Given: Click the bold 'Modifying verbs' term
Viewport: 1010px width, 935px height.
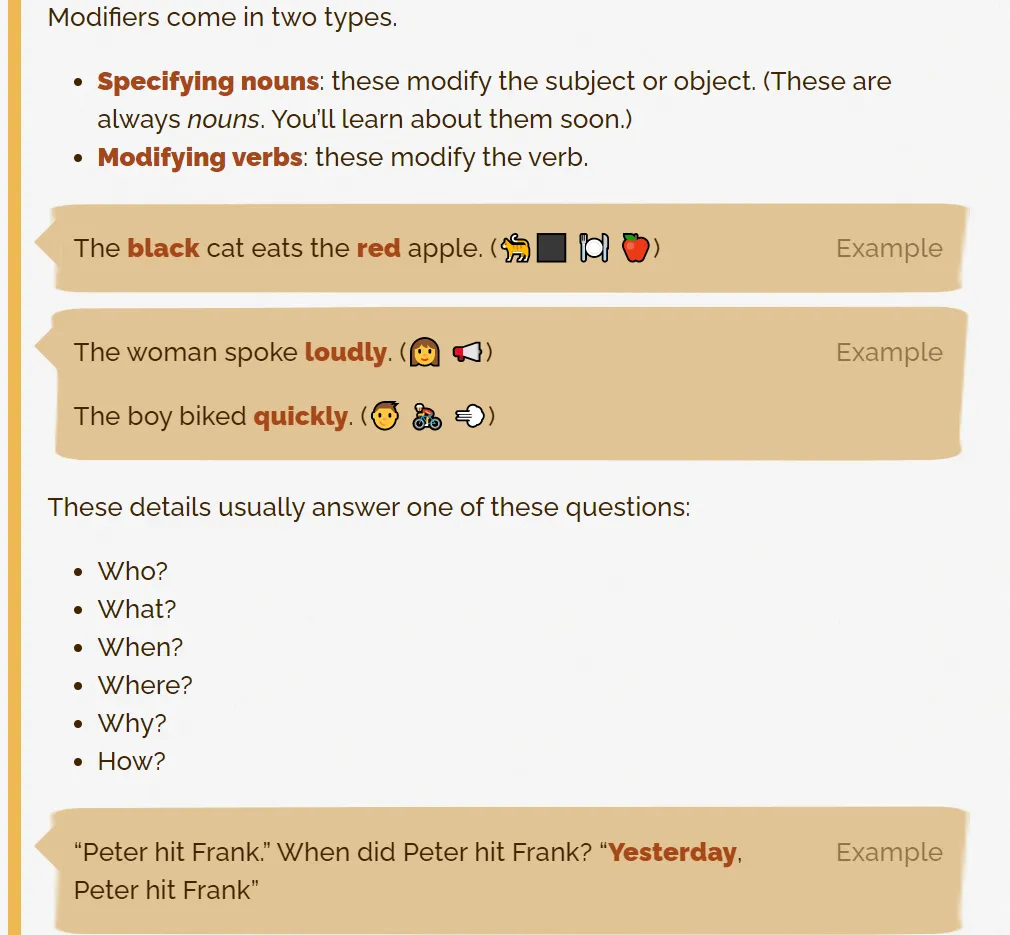Looking at the screenshot, I should tap(200, 158).
